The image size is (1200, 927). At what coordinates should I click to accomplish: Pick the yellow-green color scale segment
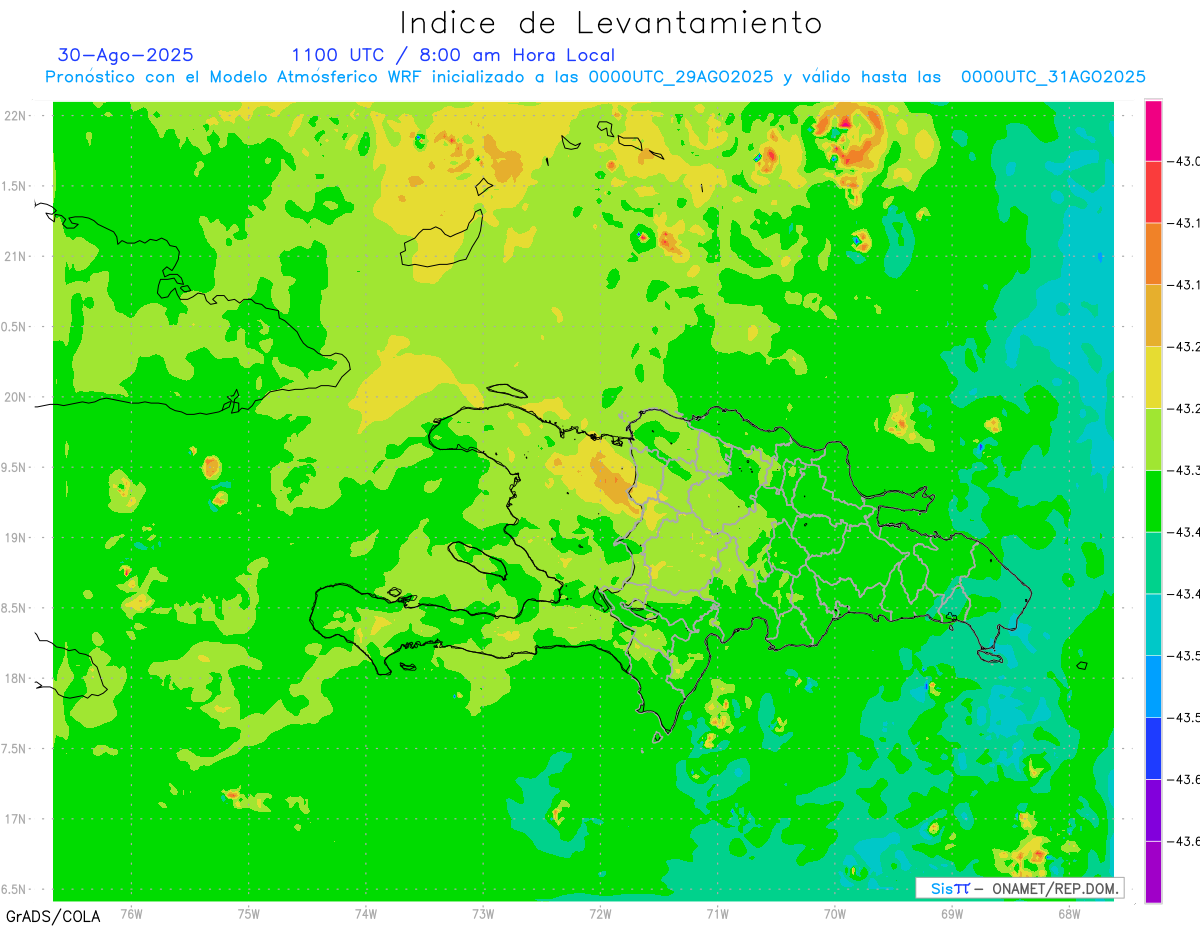[x=1153, y=439]
